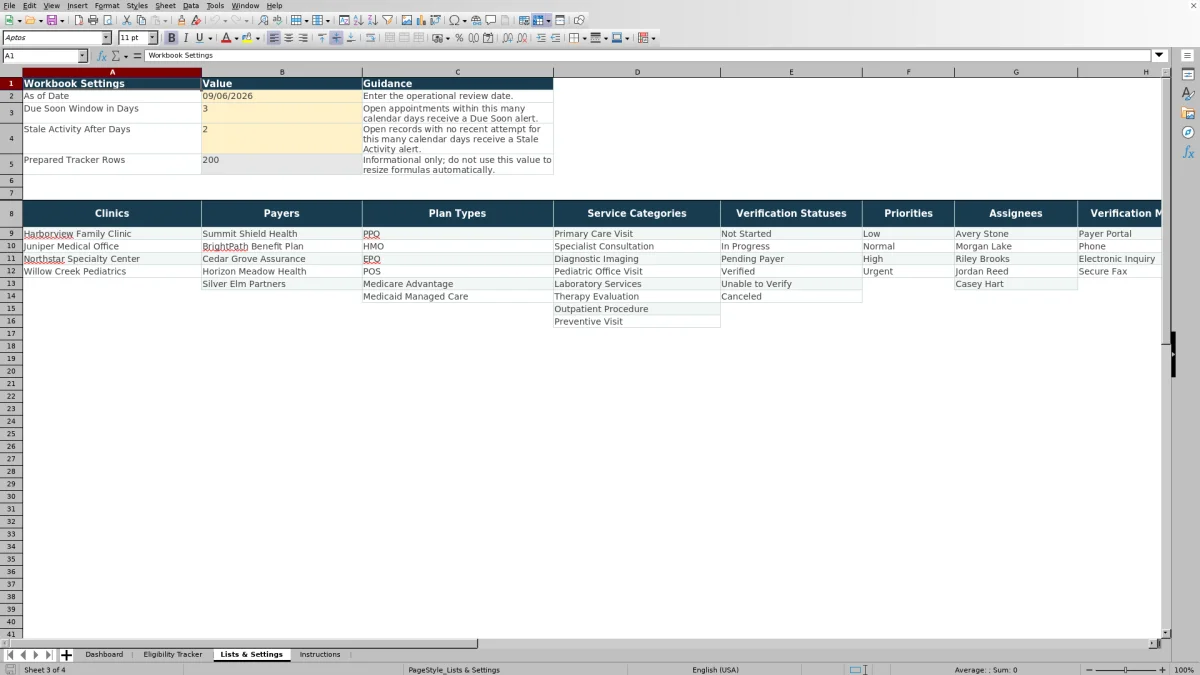Click the Formula equals sign icon

coord(137,56)
